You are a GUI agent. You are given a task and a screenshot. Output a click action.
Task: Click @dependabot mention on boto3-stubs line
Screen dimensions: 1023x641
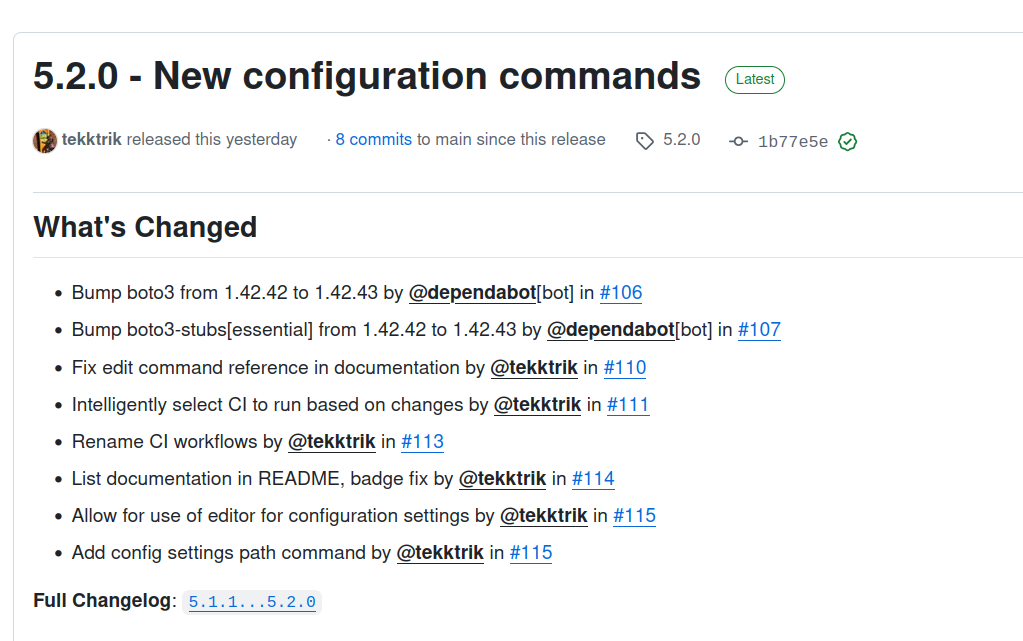610,330
